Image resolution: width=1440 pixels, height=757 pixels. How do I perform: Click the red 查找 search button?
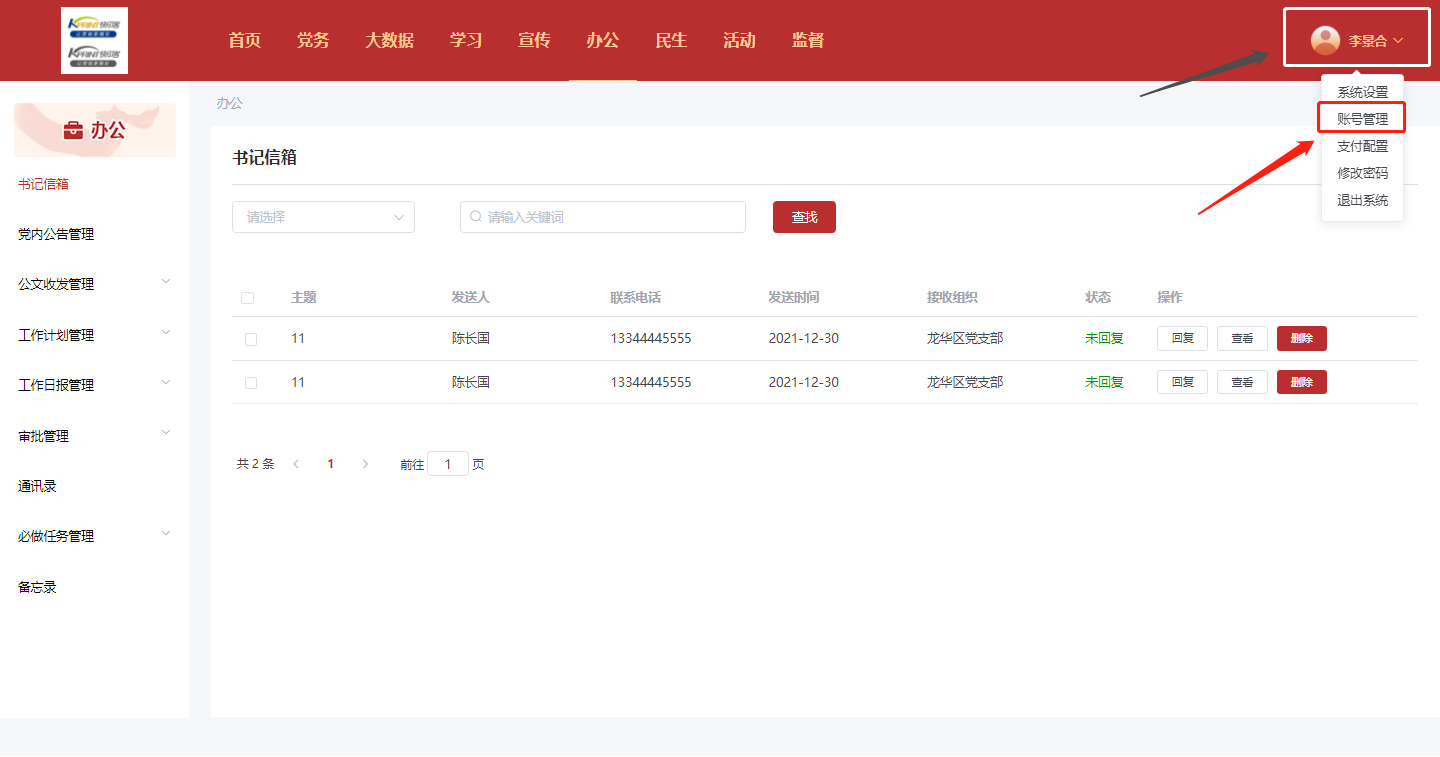[x=804, y=217]
